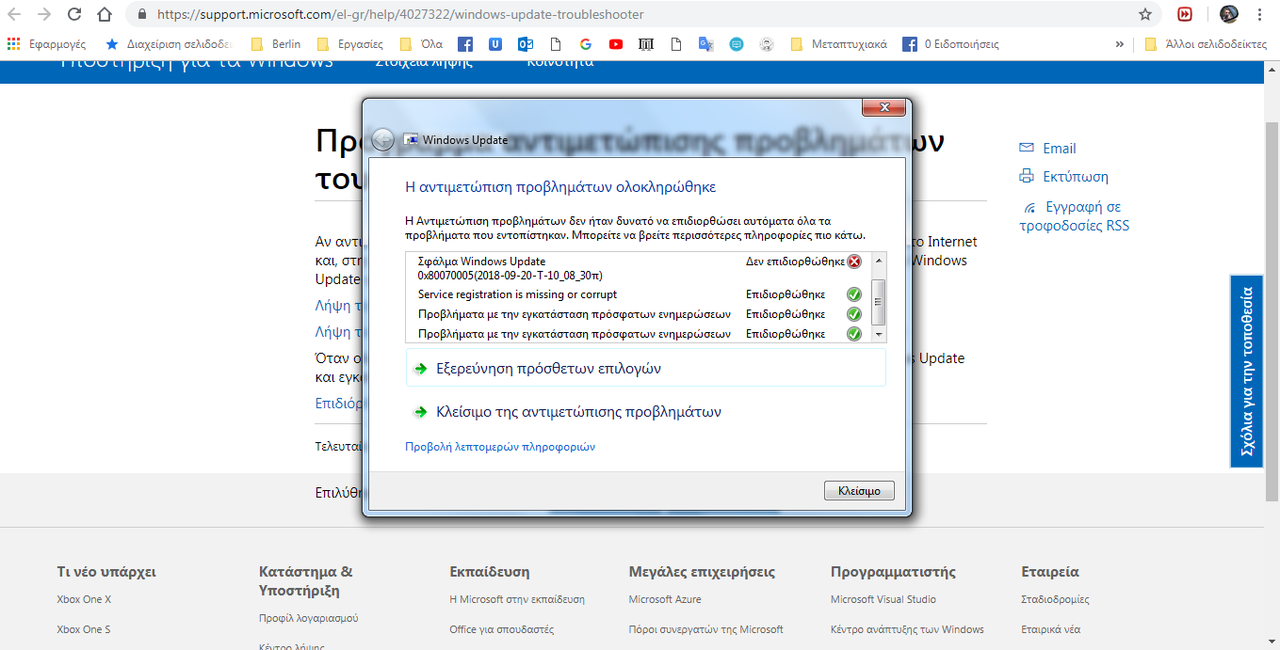Image resolution: width=1280 pixels, height=650 pixels.
Task: Open the Εργασίες bookmark folder
Action: tap(349, 44)
